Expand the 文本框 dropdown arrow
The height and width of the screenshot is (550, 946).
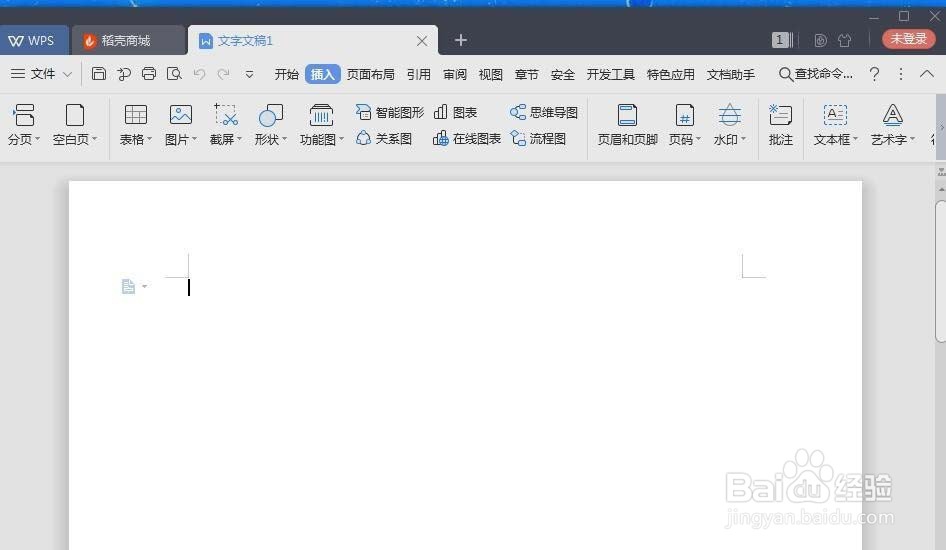856,139
